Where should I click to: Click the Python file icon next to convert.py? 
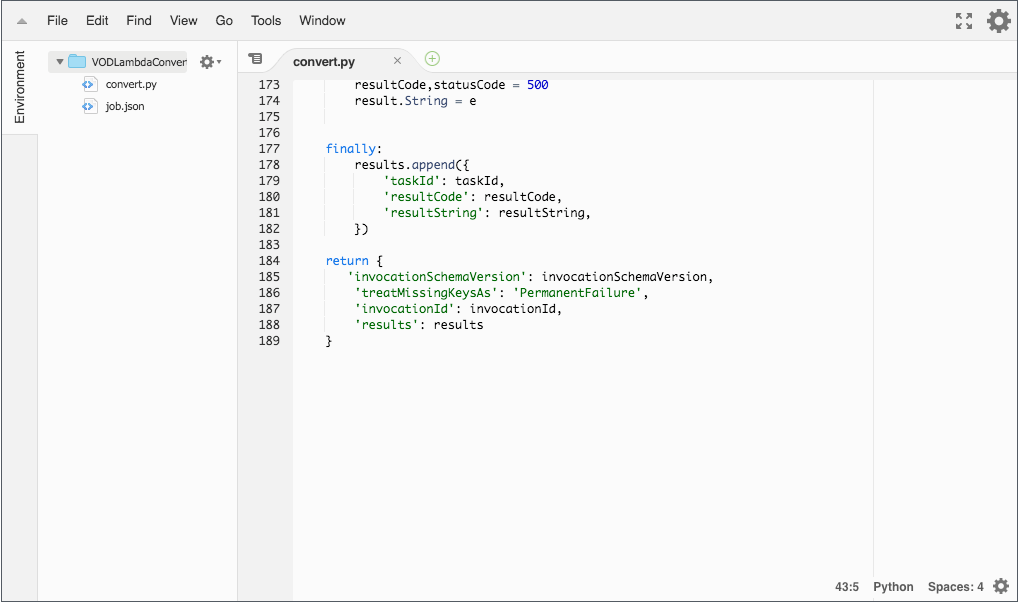coord(91,84)
